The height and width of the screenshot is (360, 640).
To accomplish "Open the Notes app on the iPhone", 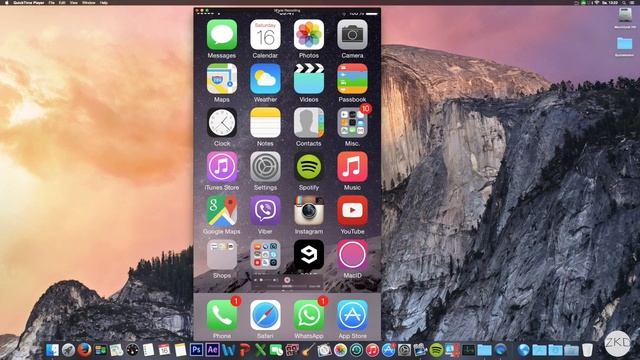I will tap(265, 123).
